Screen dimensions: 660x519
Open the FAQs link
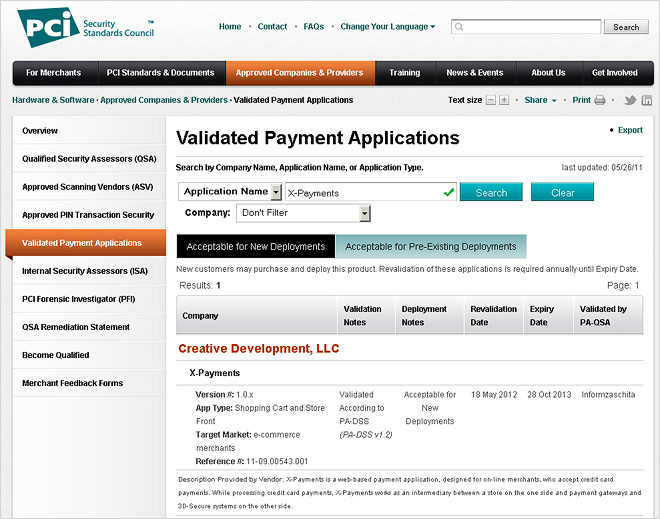pos(314,27)
